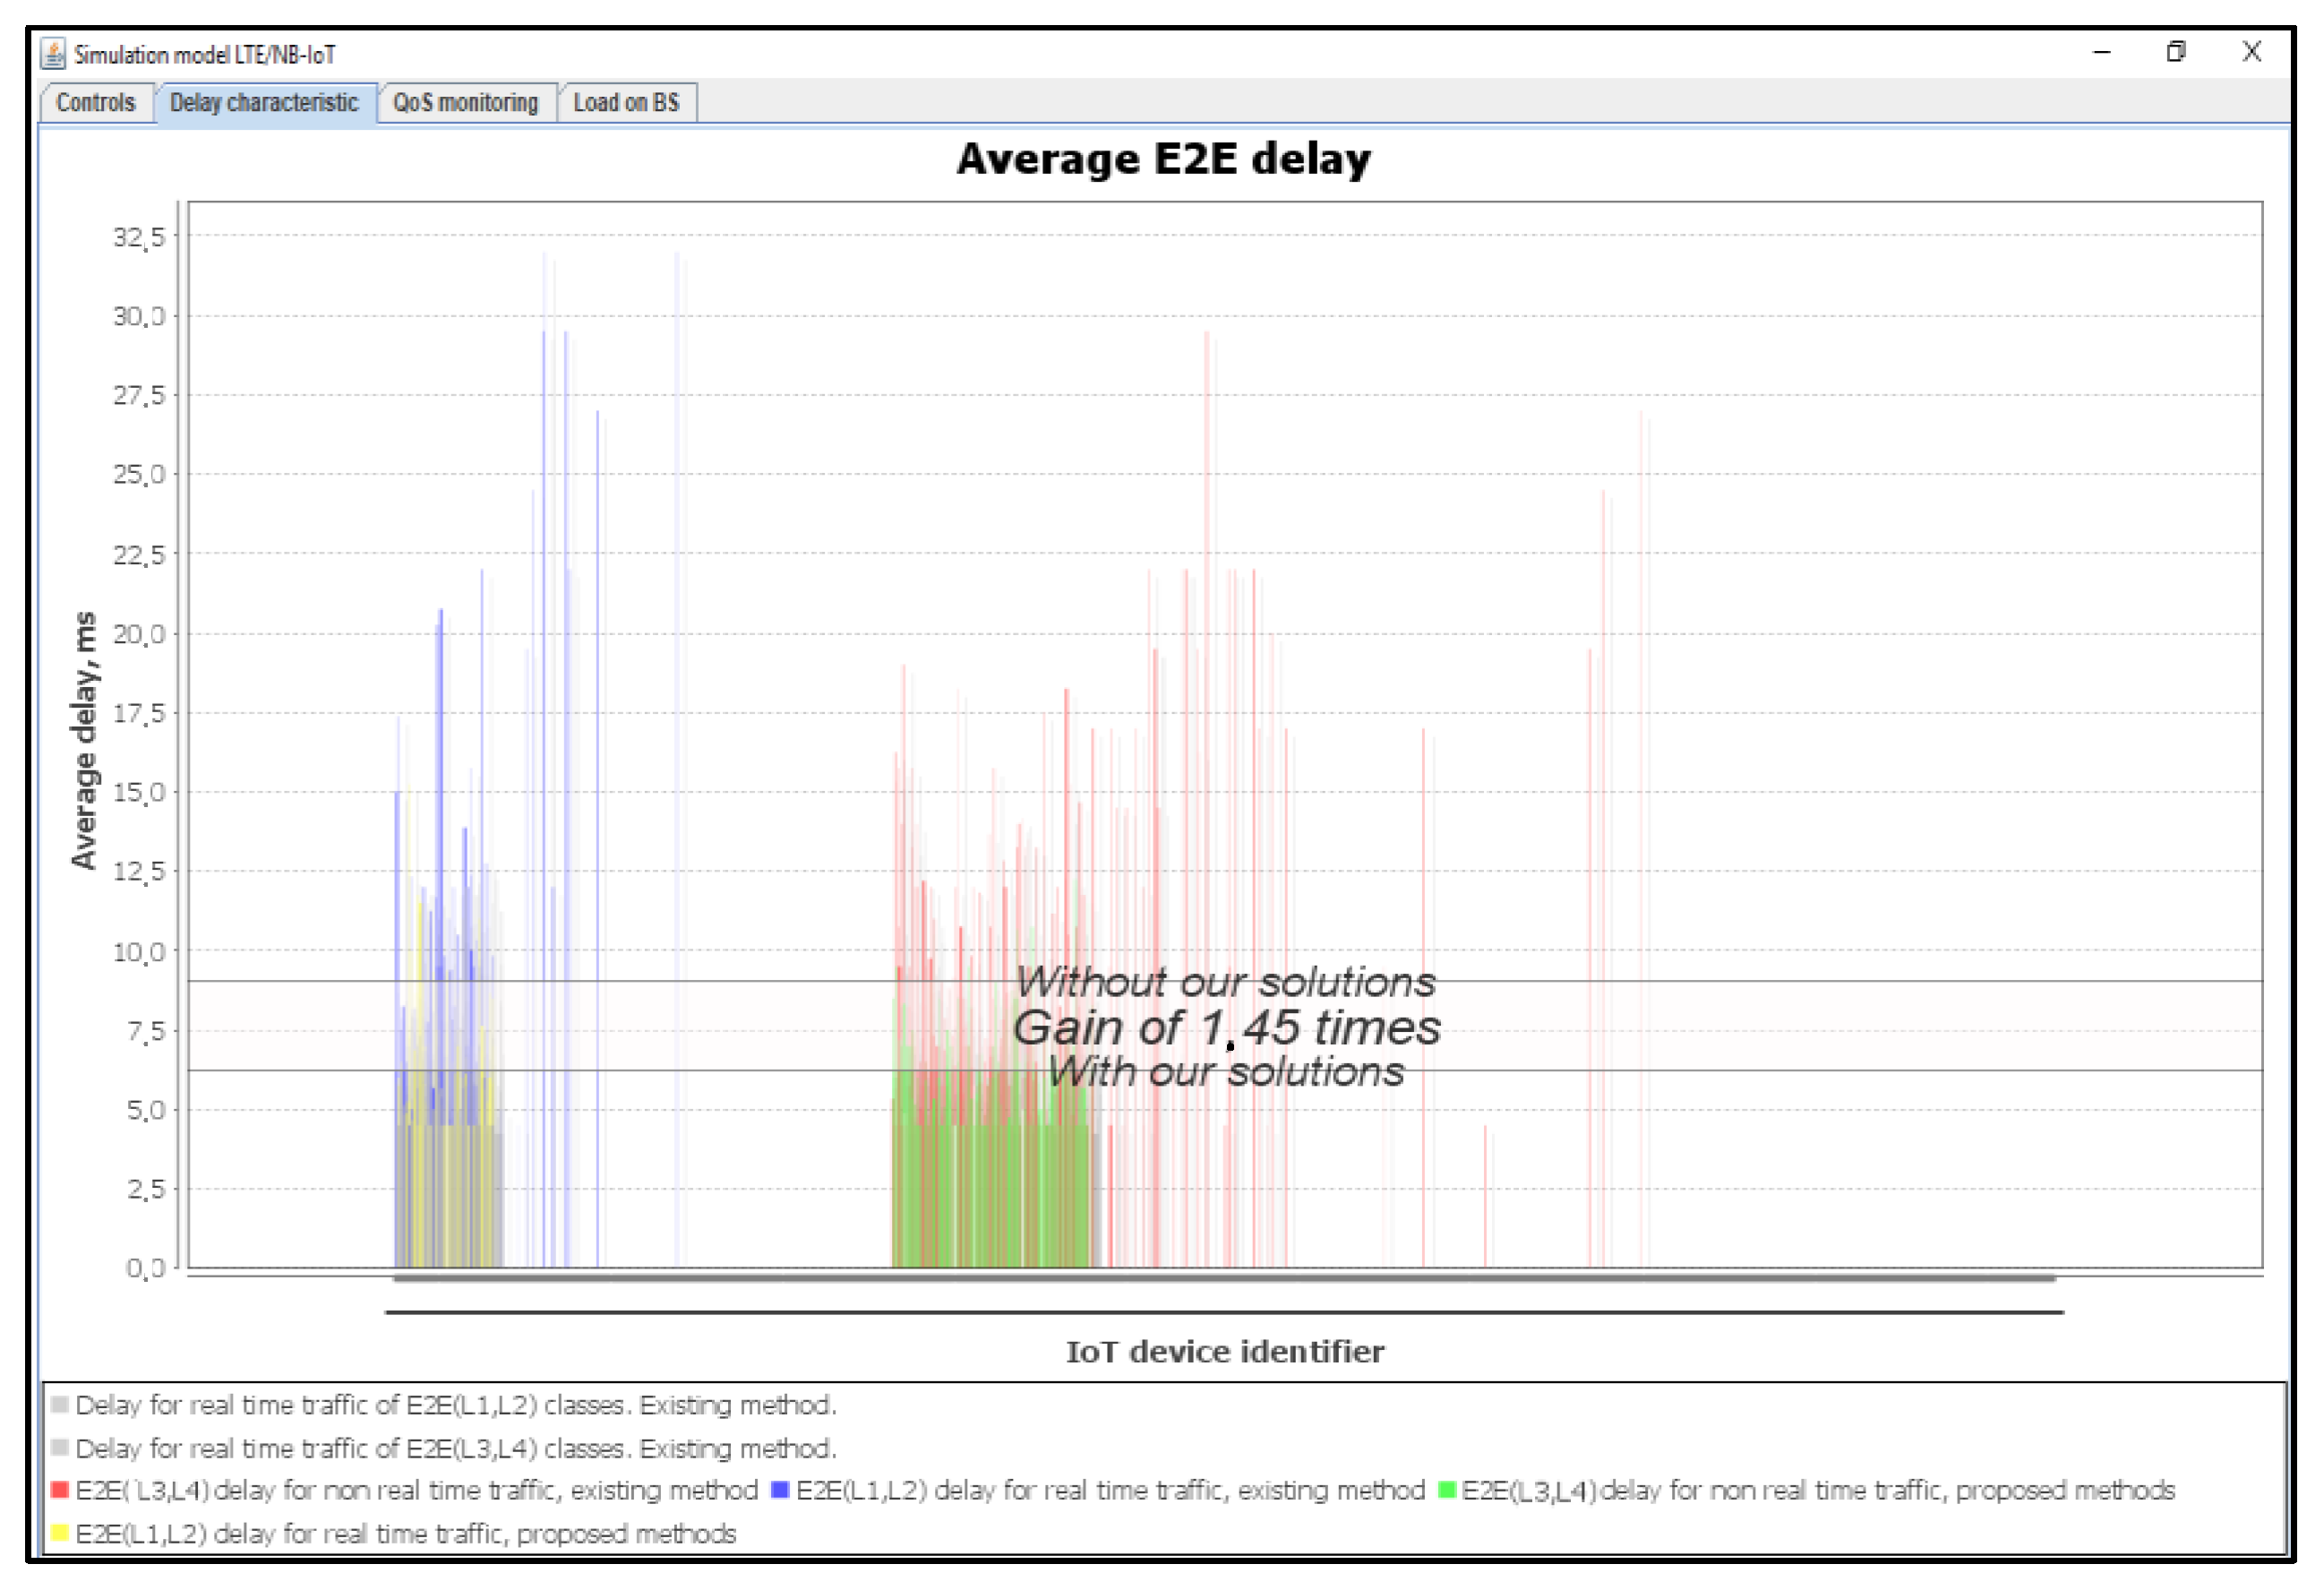Viewport: 2324px width, 1590px height.
Task: Click the 'Without our solutions' annotation text
Action: click(1226, 983)
